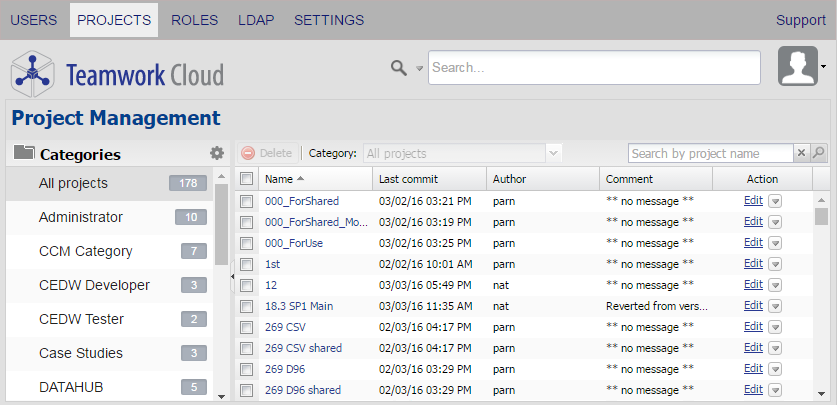Sort by the Last commit column
This screenshot has height=405, width=837.
(x=430, y=179)
